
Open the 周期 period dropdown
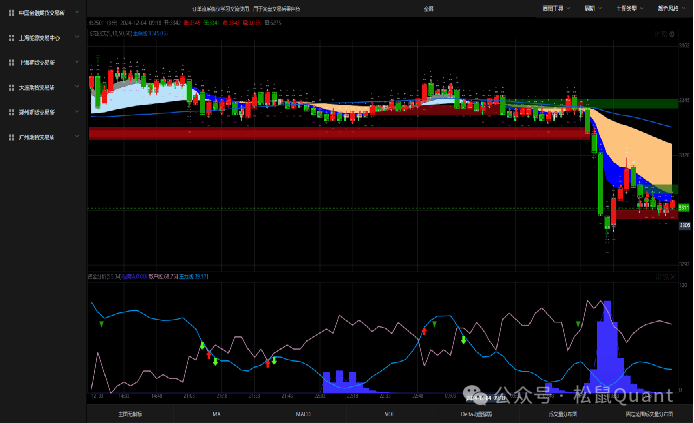pos(592,7)
